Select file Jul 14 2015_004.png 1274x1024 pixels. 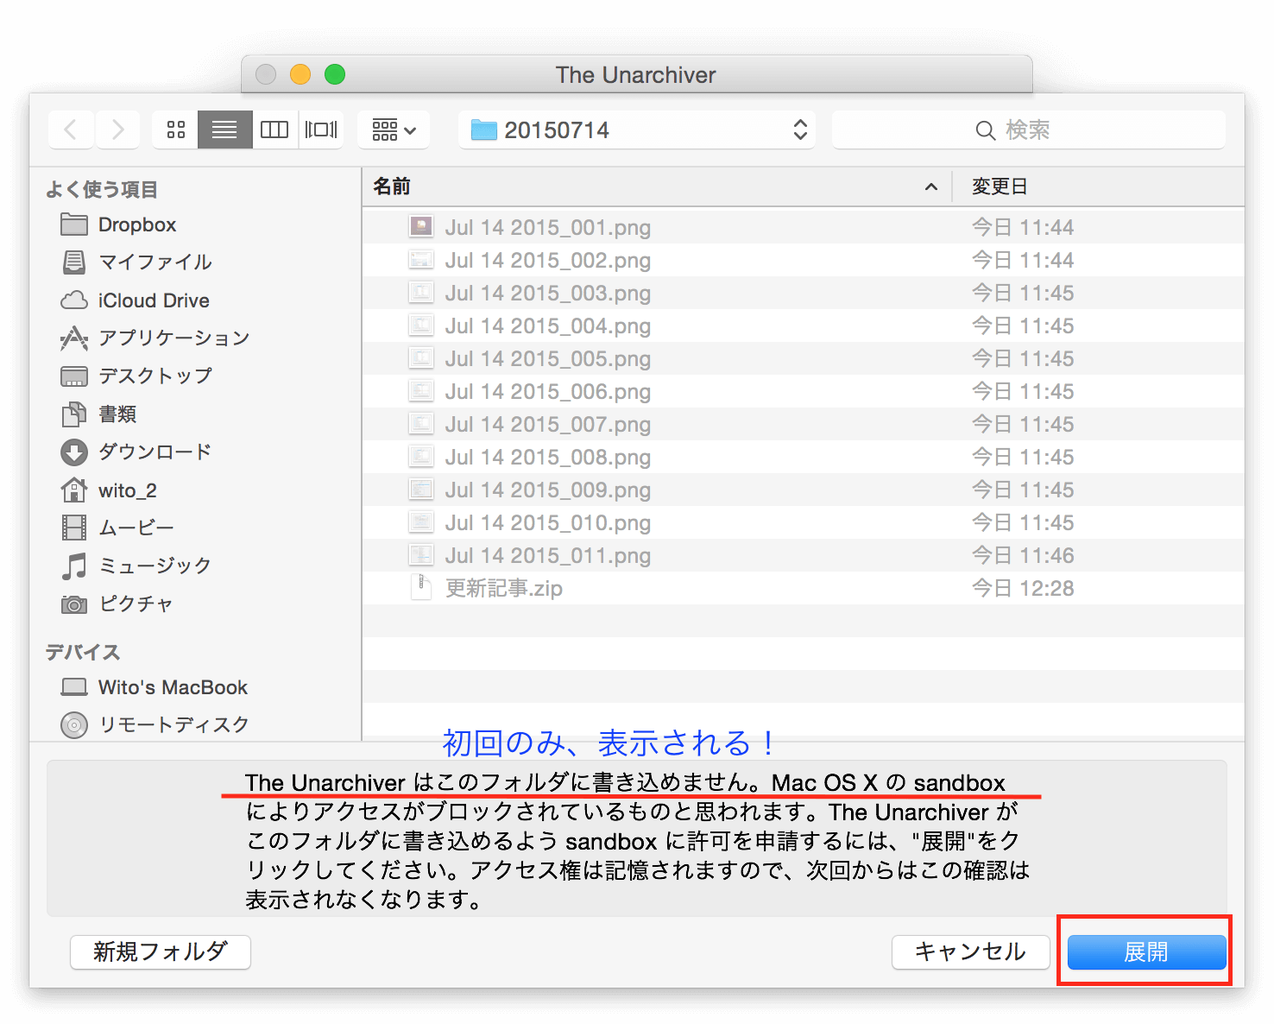click(804, 326)
